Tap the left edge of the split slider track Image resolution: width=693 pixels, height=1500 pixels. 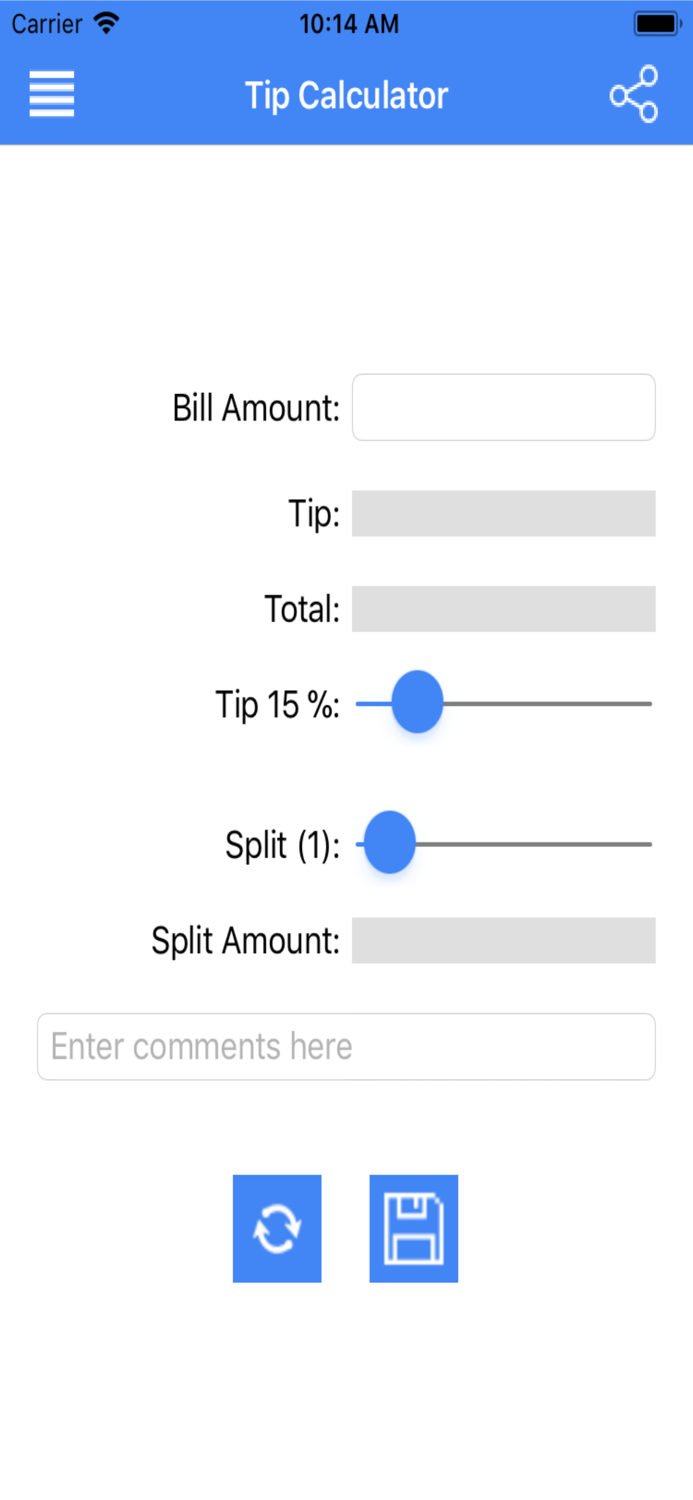pos(358,844)
